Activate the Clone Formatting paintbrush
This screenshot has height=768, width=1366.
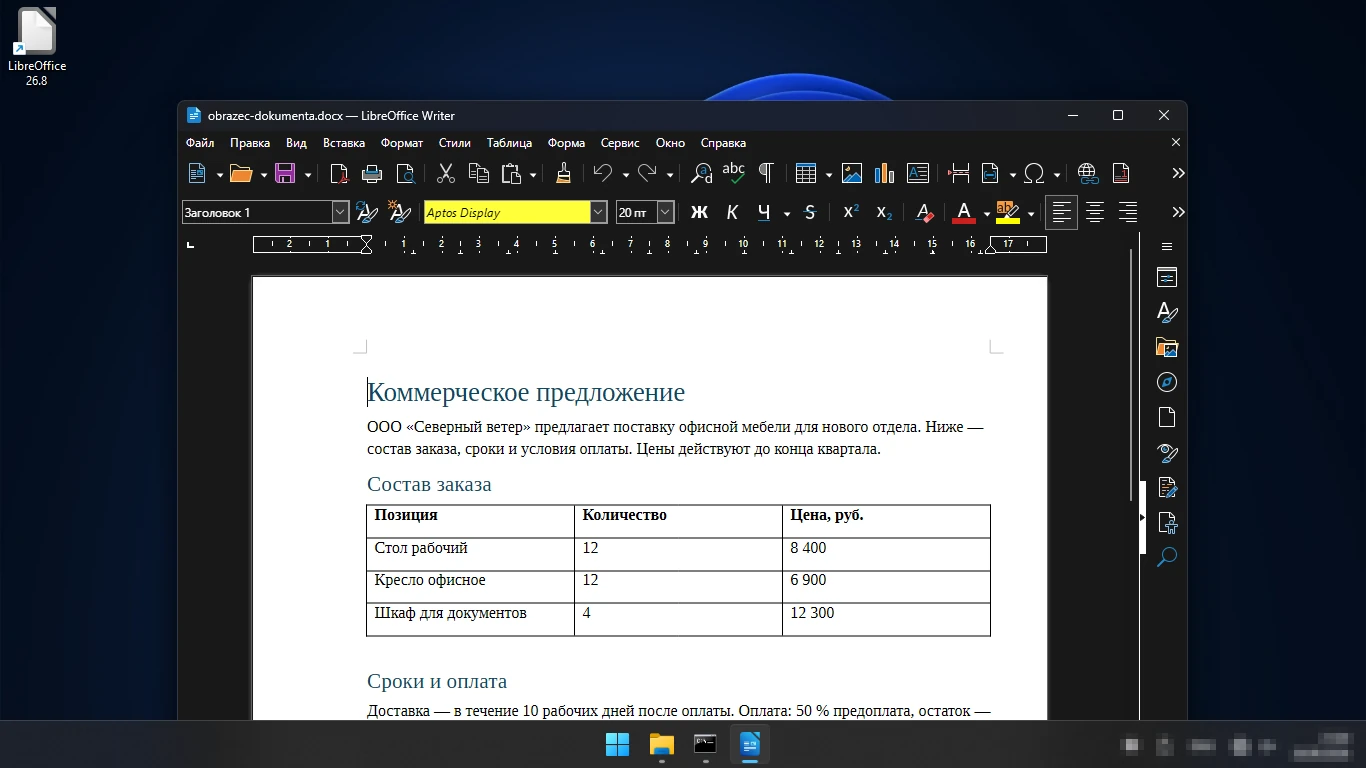563,174
